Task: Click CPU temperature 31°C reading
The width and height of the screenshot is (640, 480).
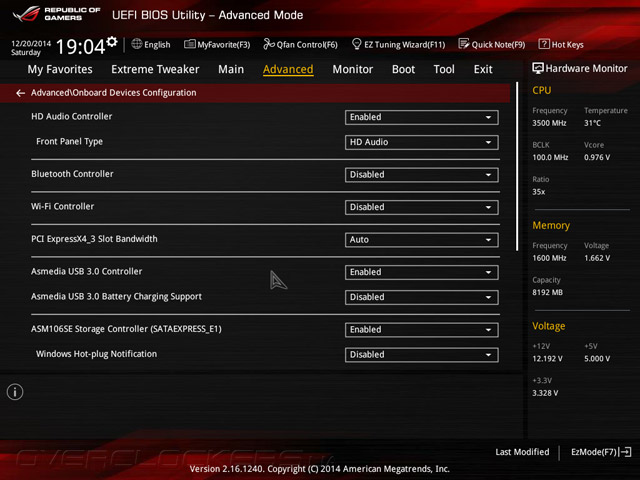Action: pos(592,123)
